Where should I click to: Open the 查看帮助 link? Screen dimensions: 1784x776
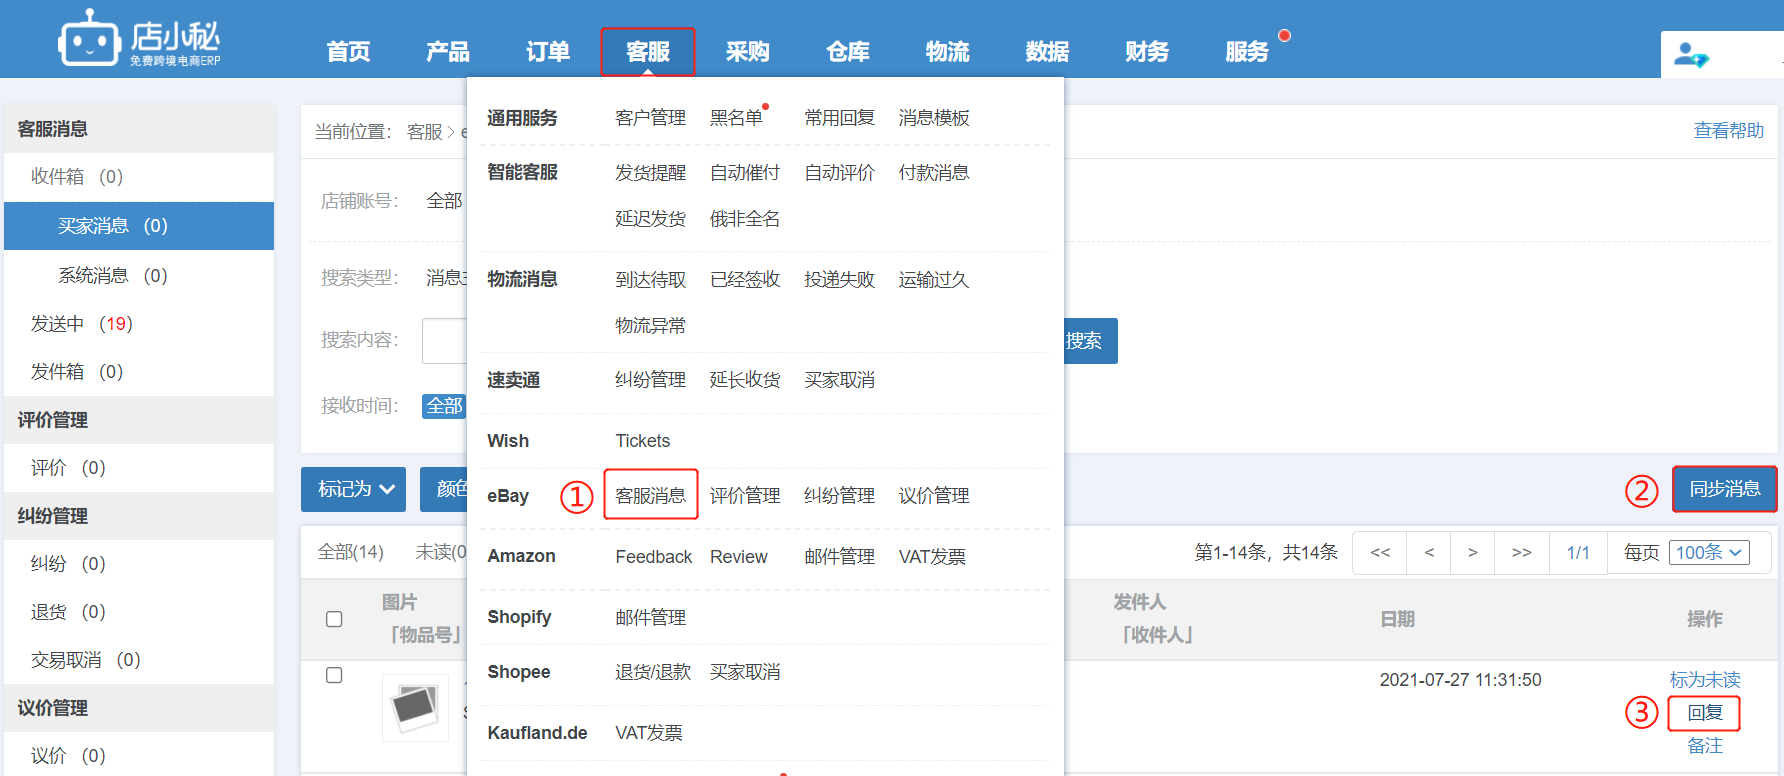click(1728, 131)
